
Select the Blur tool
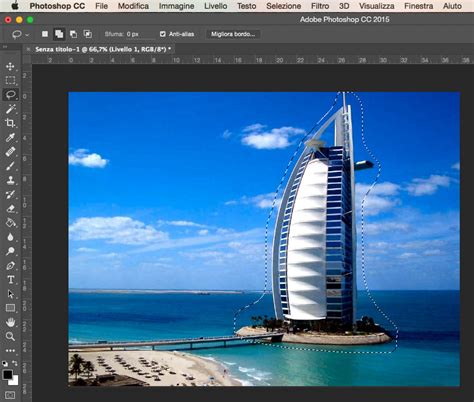tap(10, 237)
